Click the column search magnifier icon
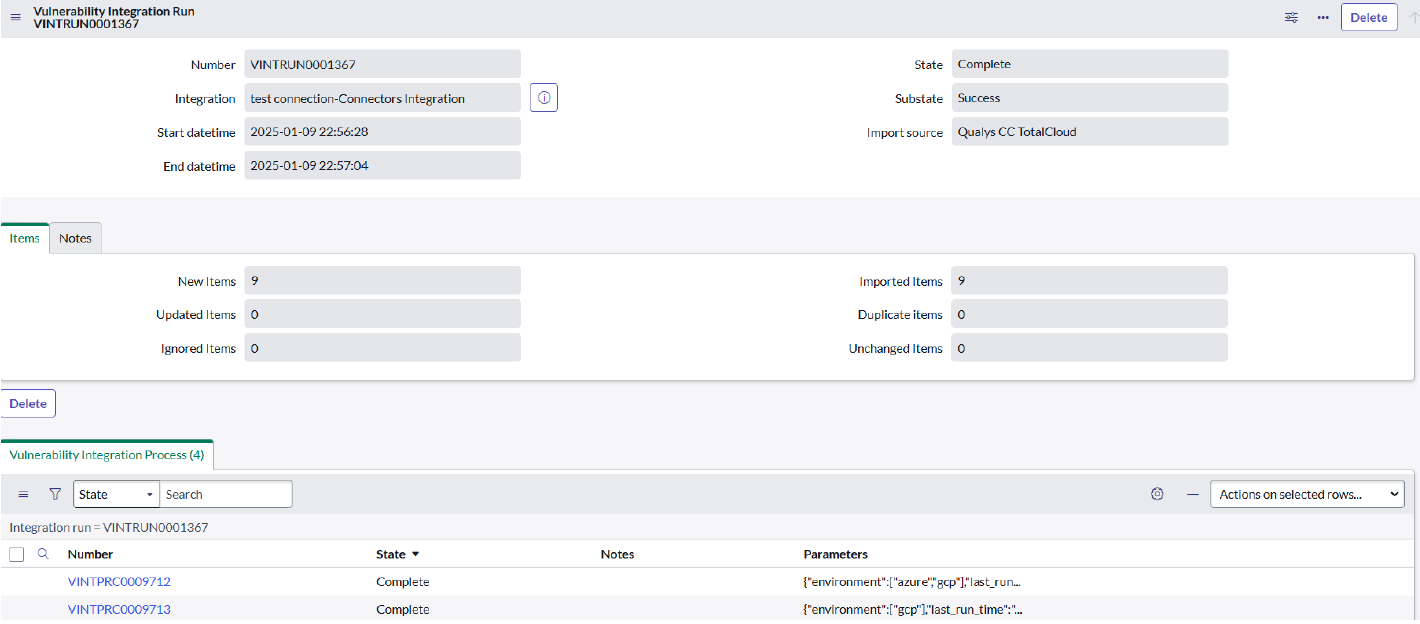The width and height of the screenshot is (1420, 624). coord(43,553)
